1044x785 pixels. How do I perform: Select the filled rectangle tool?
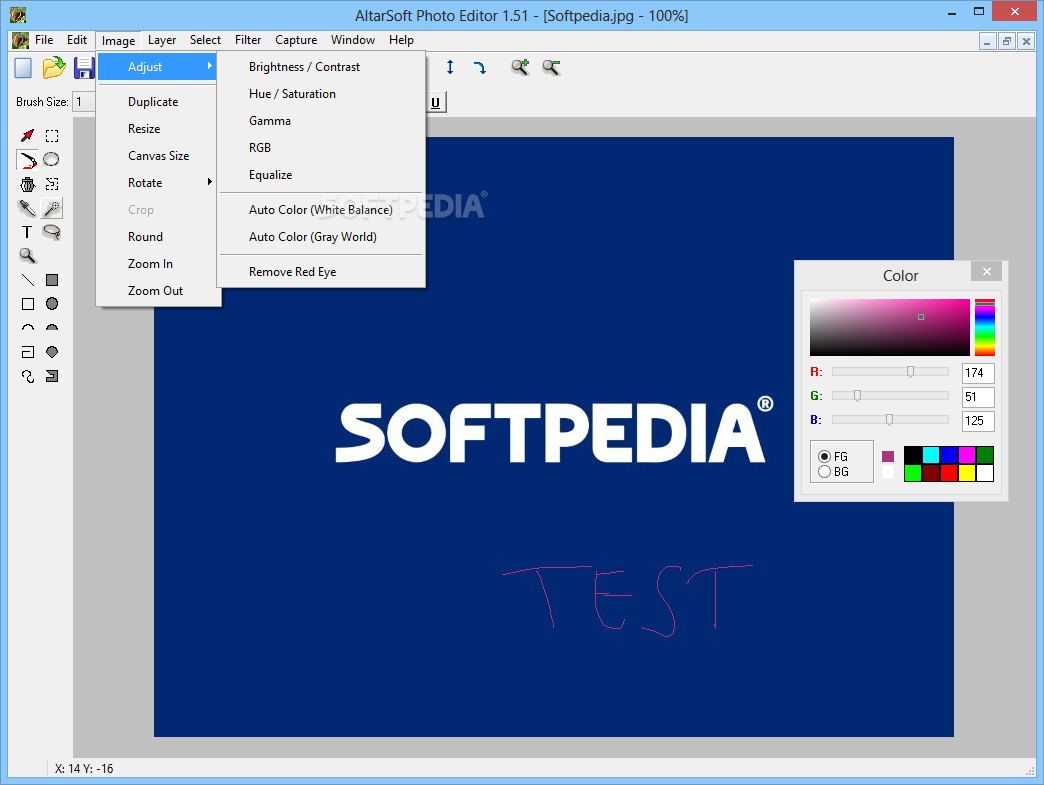[52, 280]
